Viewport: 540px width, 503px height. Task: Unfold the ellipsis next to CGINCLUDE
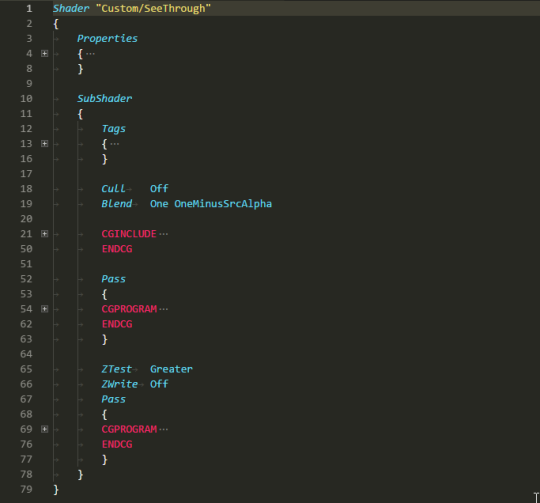click(164, 234)
